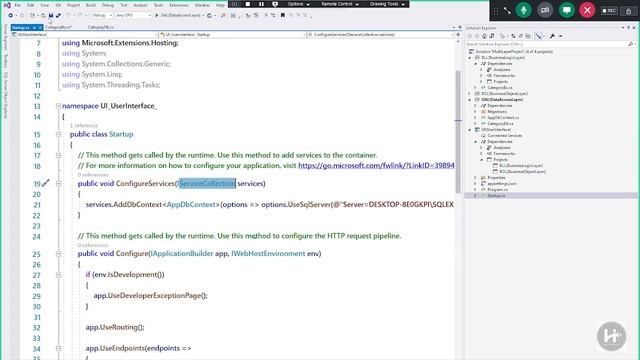Screen dimensions: 640x360
Task: Select Startup.cs in Solution Explorer
Action: pos(496,196)
